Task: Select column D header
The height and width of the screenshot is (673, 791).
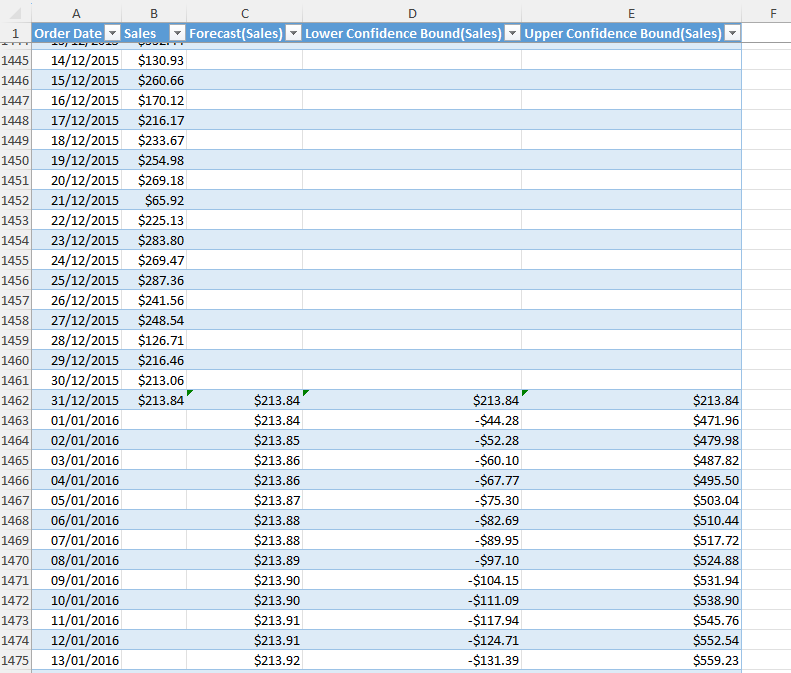Action: 412,12
